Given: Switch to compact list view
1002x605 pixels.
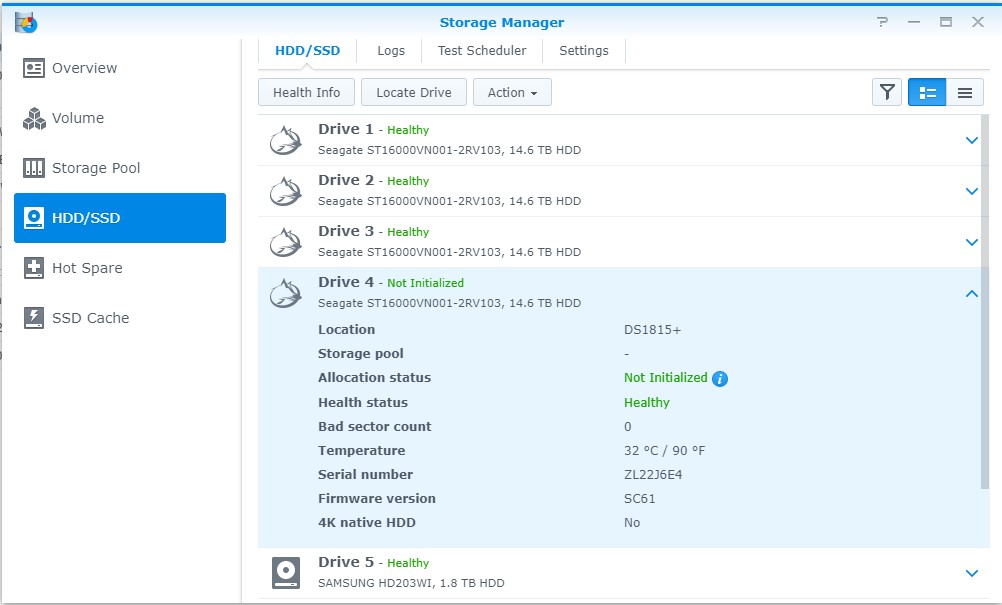Looking at the screenshot, I should tap(965, 93).
